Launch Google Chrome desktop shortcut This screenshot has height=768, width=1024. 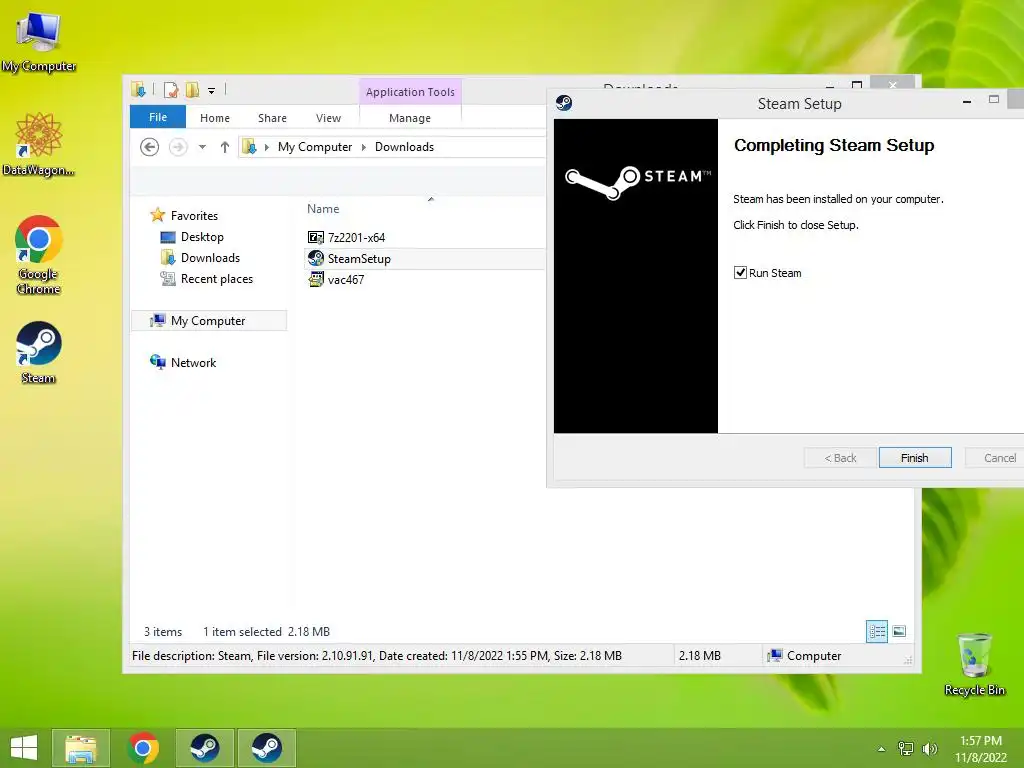[x=39, y=254]
